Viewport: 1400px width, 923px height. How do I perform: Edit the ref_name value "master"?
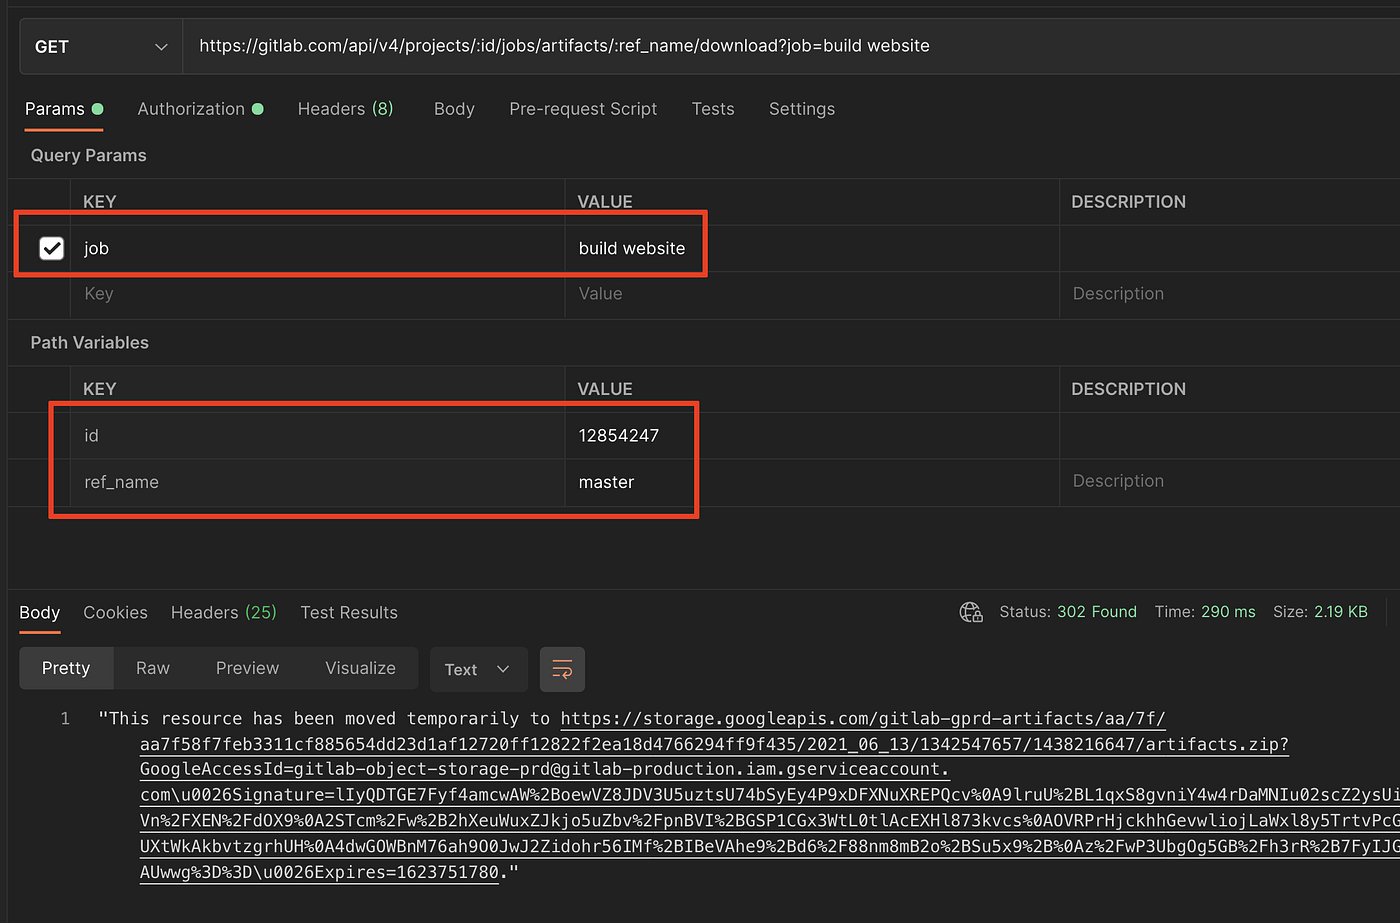[x=605, y=481]
